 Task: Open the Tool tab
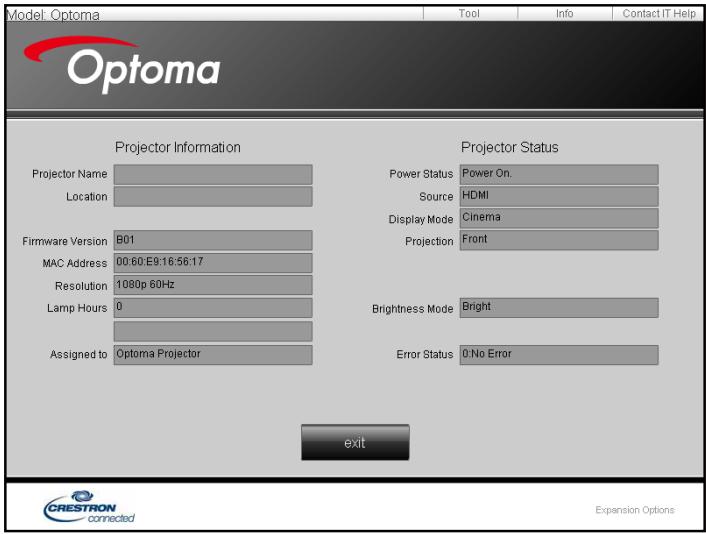click(470, 14)
